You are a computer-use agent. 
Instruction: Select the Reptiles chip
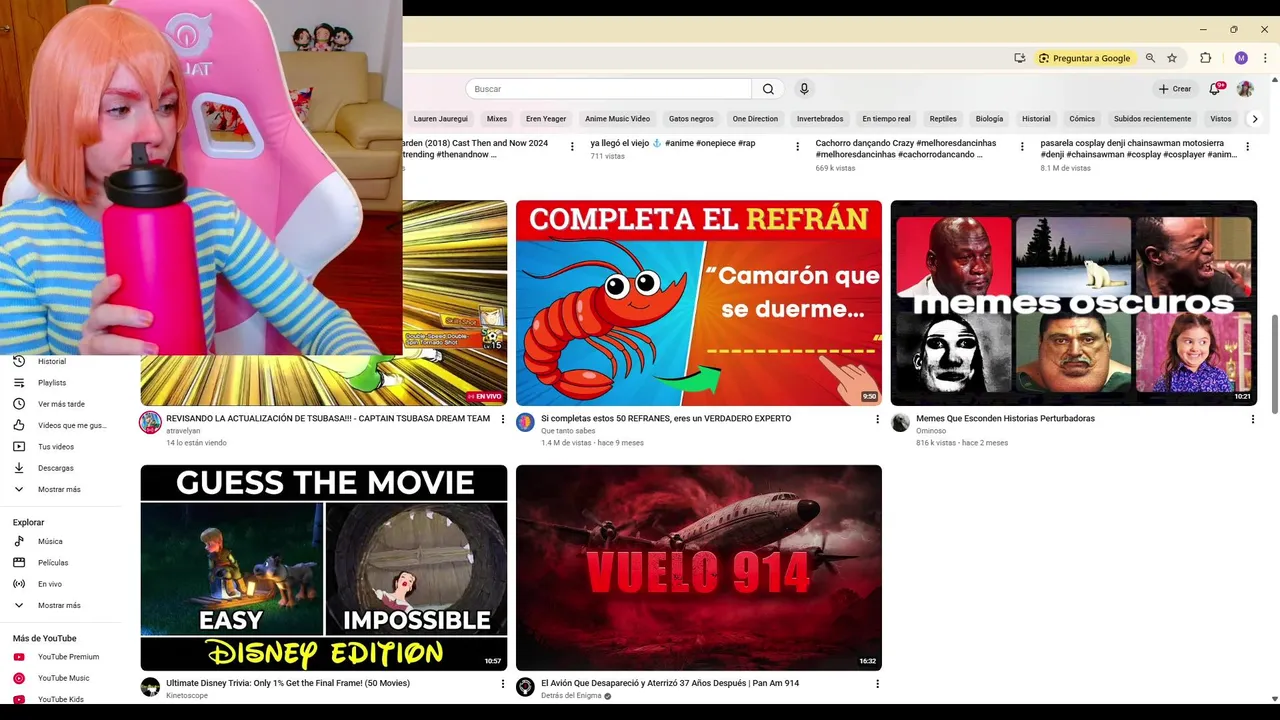coord(943,119)
